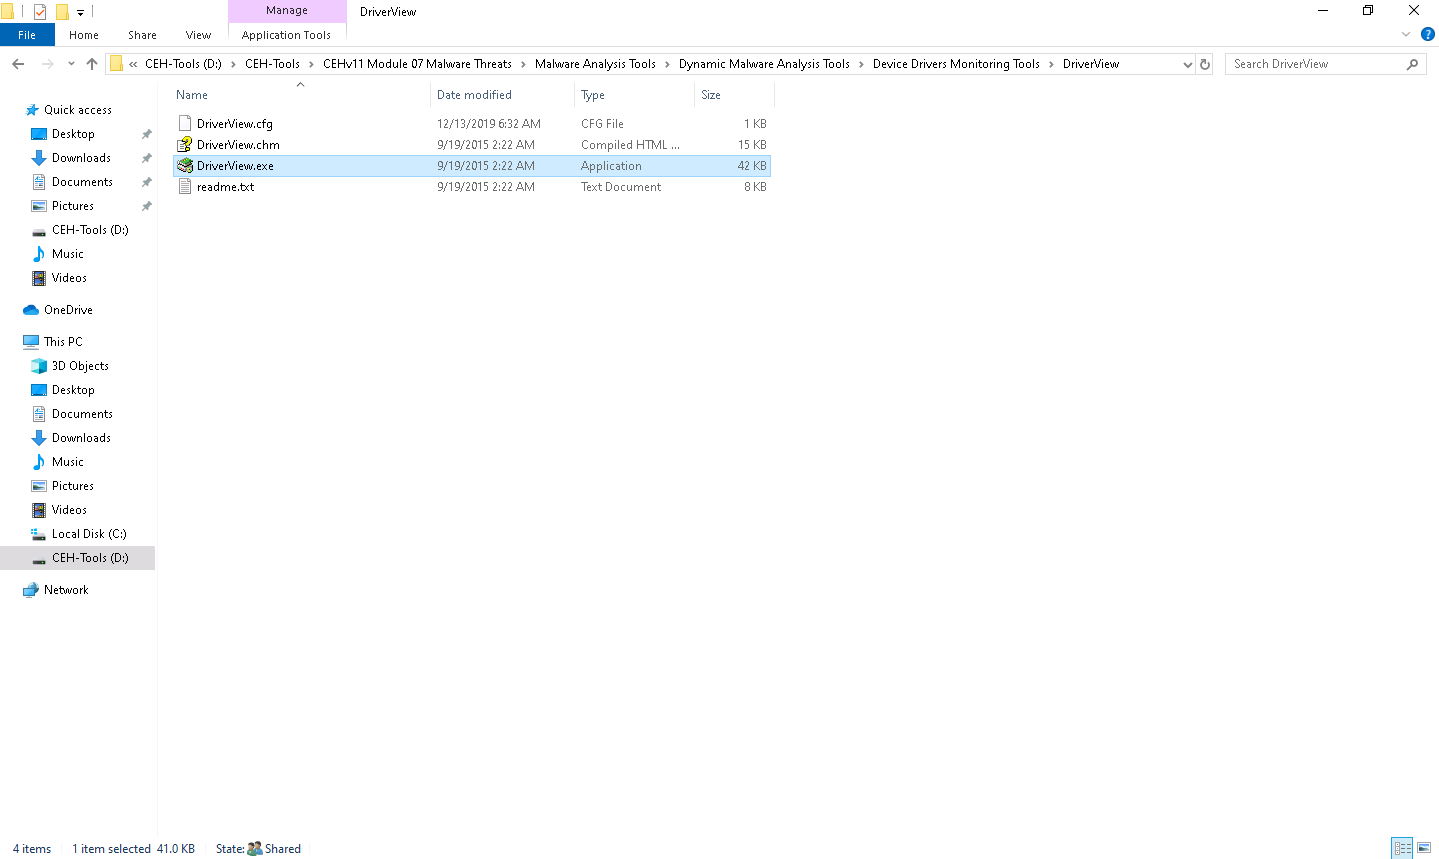Open Downloads under Quick access
This screenshot has height=859, width=1439.
[81, 158]
